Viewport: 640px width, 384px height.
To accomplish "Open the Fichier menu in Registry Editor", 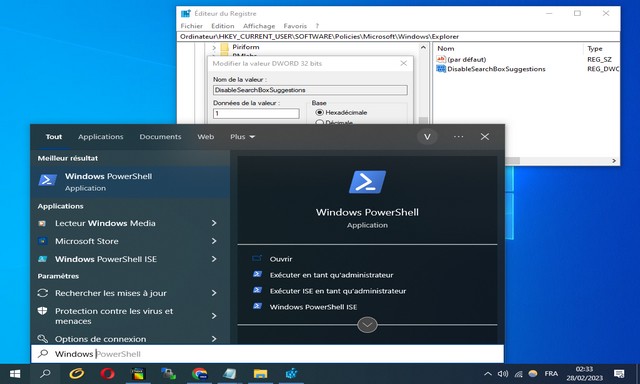I will [x=191, y=26].
